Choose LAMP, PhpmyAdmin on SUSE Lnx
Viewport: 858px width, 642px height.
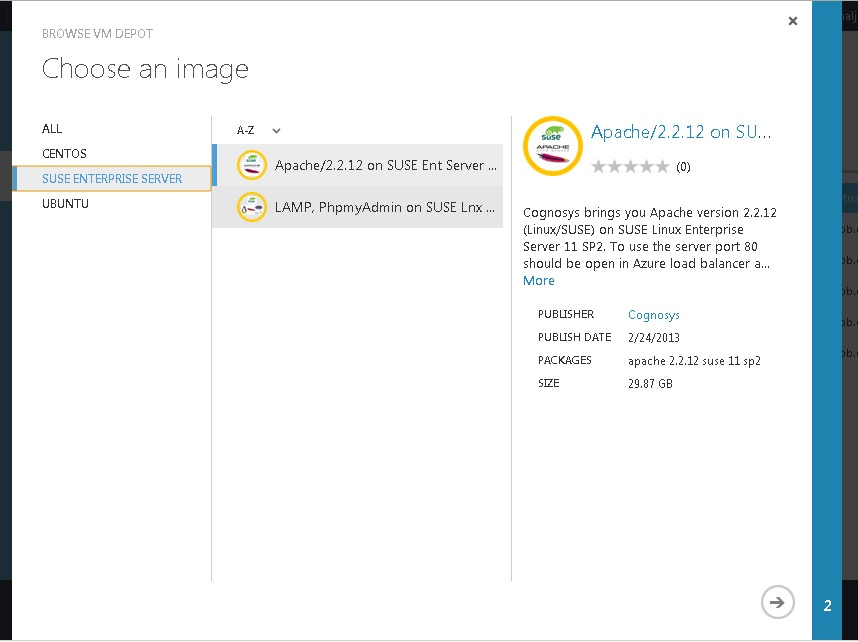click(357, 207)
